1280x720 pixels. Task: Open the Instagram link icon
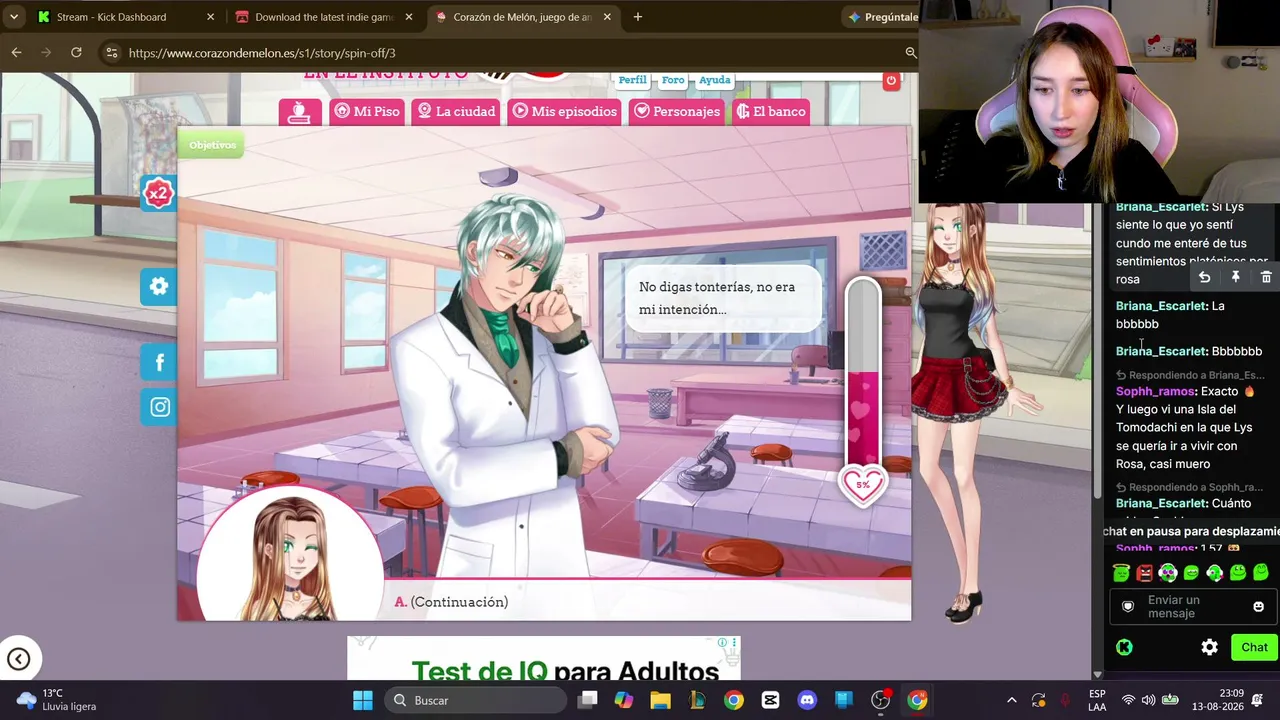coord(159,407)
